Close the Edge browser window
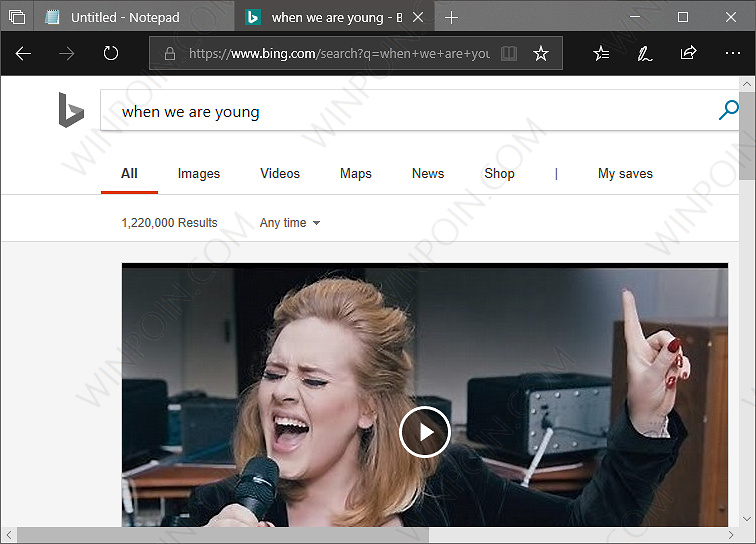The image size is (756, 544). [x=730, y=17]
